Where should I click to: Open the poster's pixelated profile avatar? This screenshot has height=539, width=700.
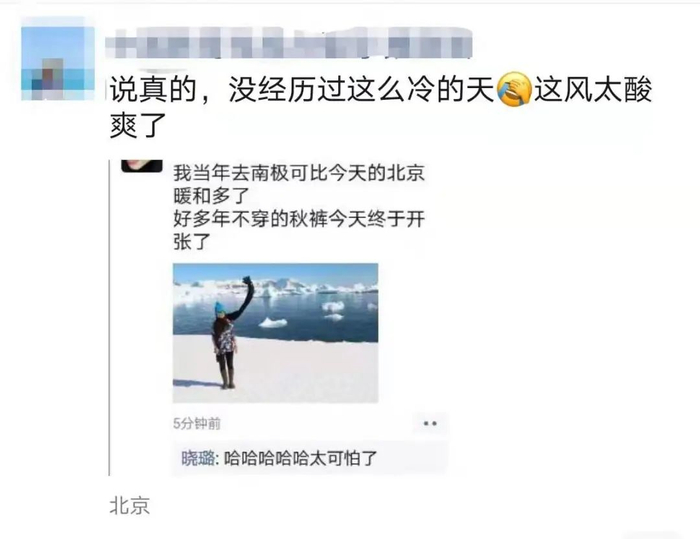pyautogui.click(x=58, y=62)
